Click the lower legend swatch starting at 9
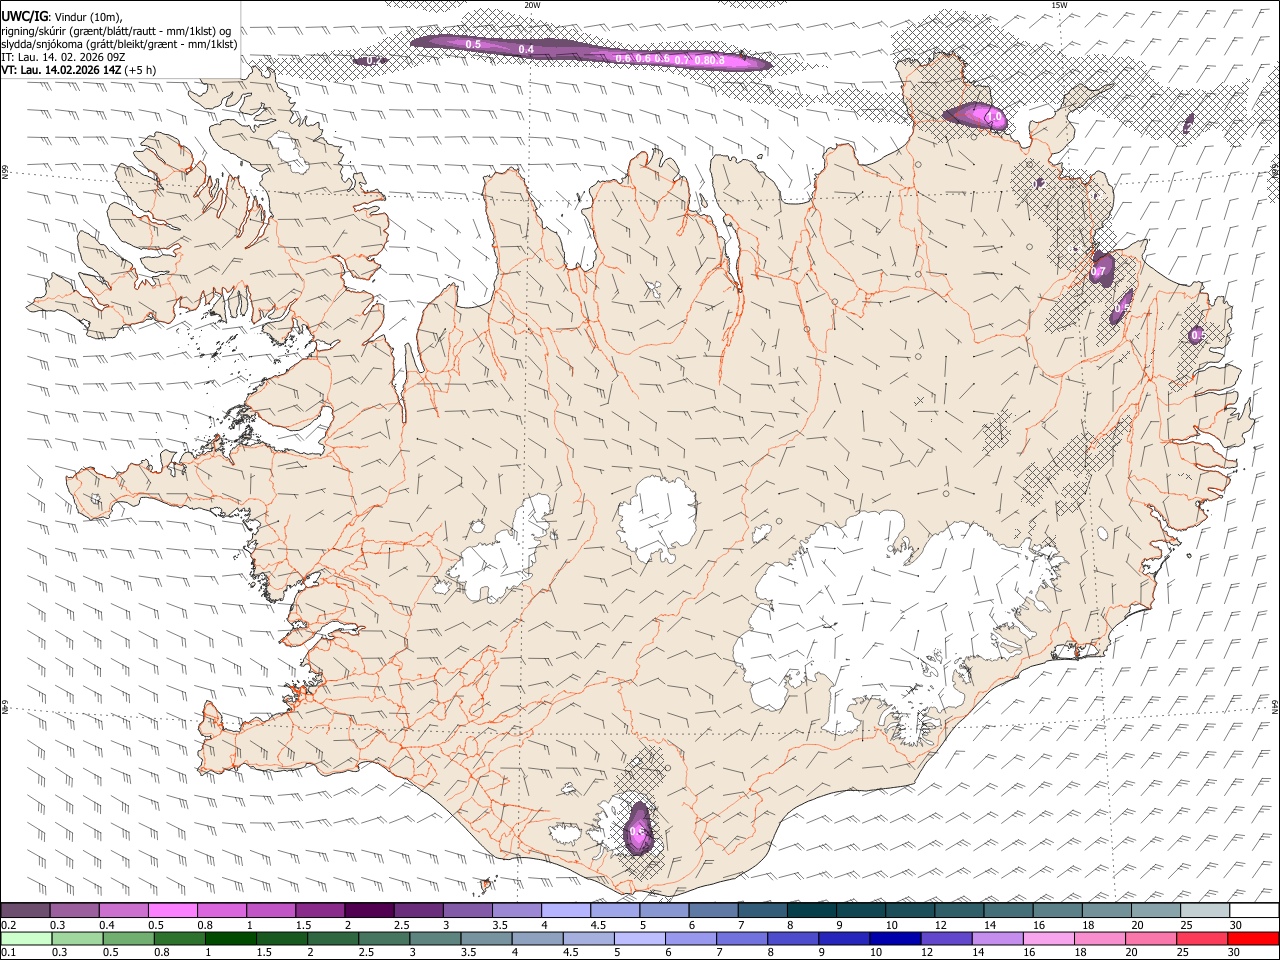The image size is (1280, 960). (x=844, y=938)
